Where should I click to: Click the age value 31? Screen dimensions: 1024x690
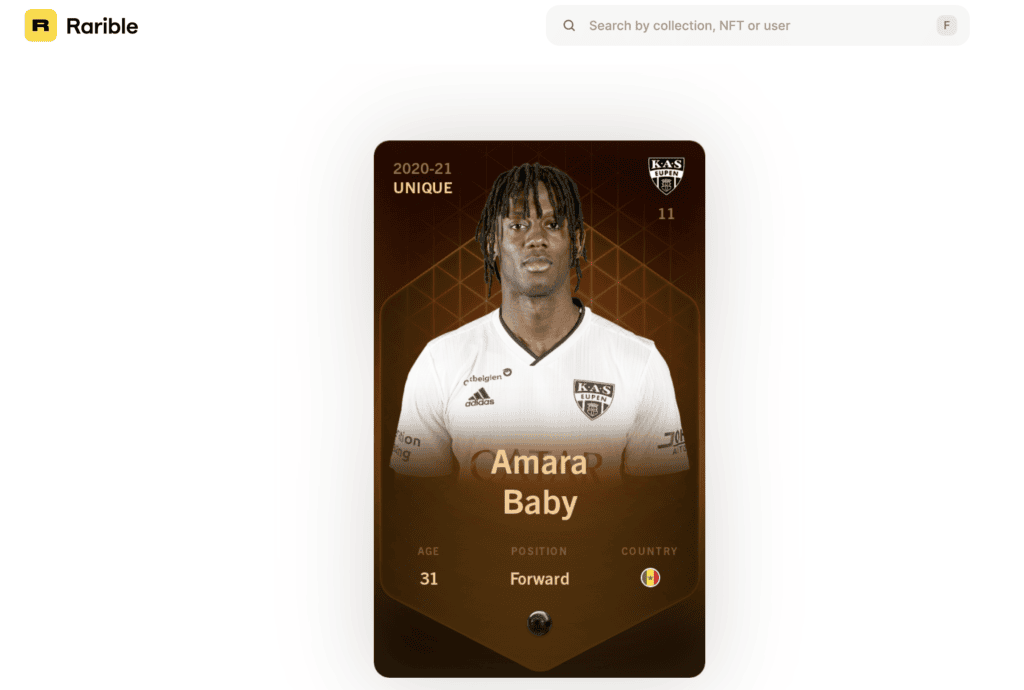pos(428,578)
